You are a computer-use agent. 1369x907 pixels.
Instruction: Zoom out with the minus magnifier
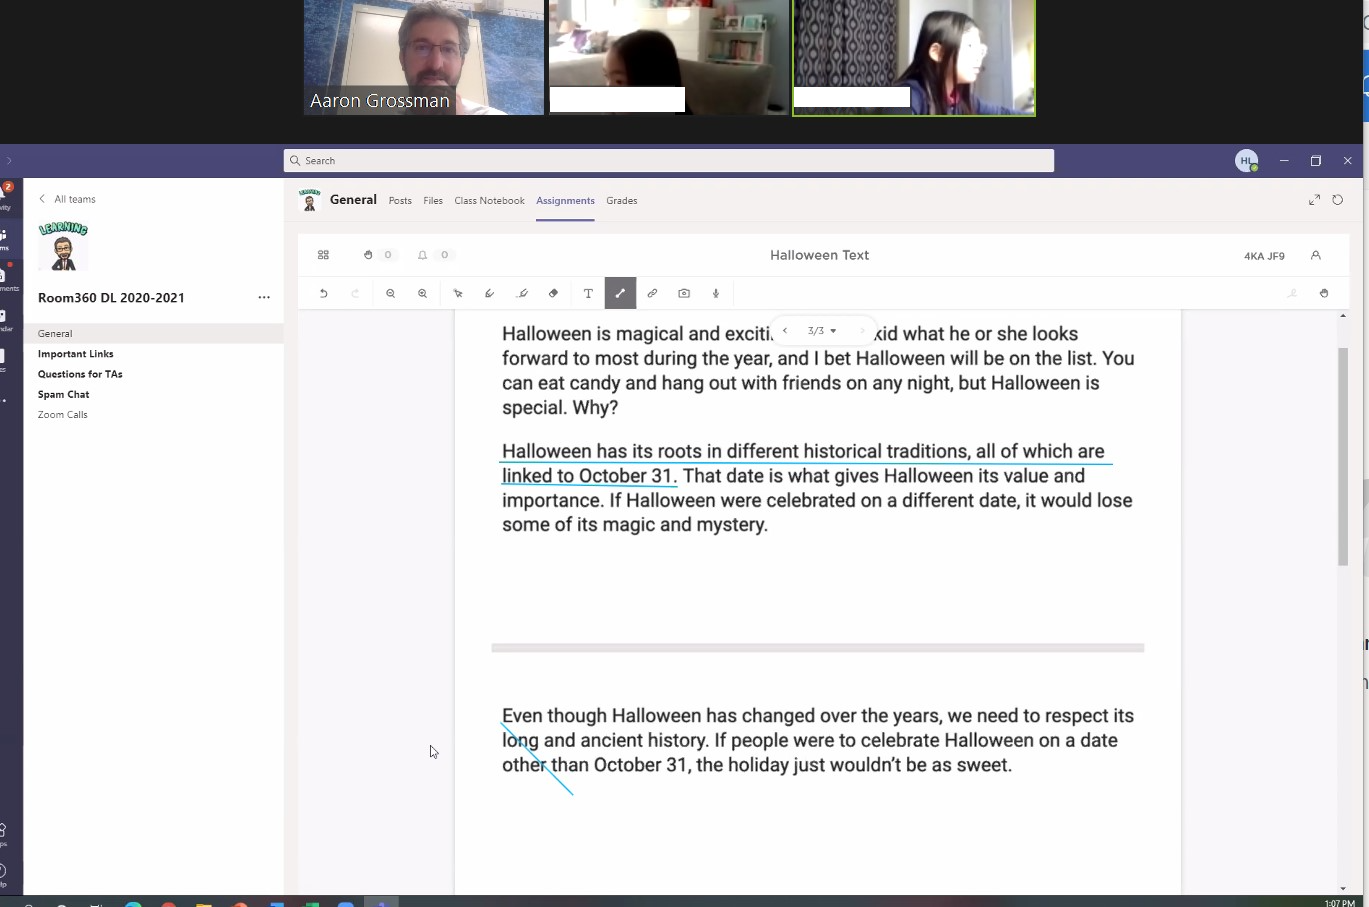pyautogui.click(x=391, y=293)
